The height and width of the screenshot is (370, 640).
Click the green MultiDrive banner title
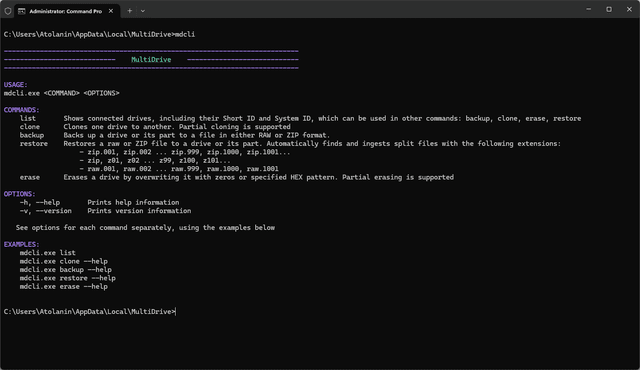tap(151, 60)
